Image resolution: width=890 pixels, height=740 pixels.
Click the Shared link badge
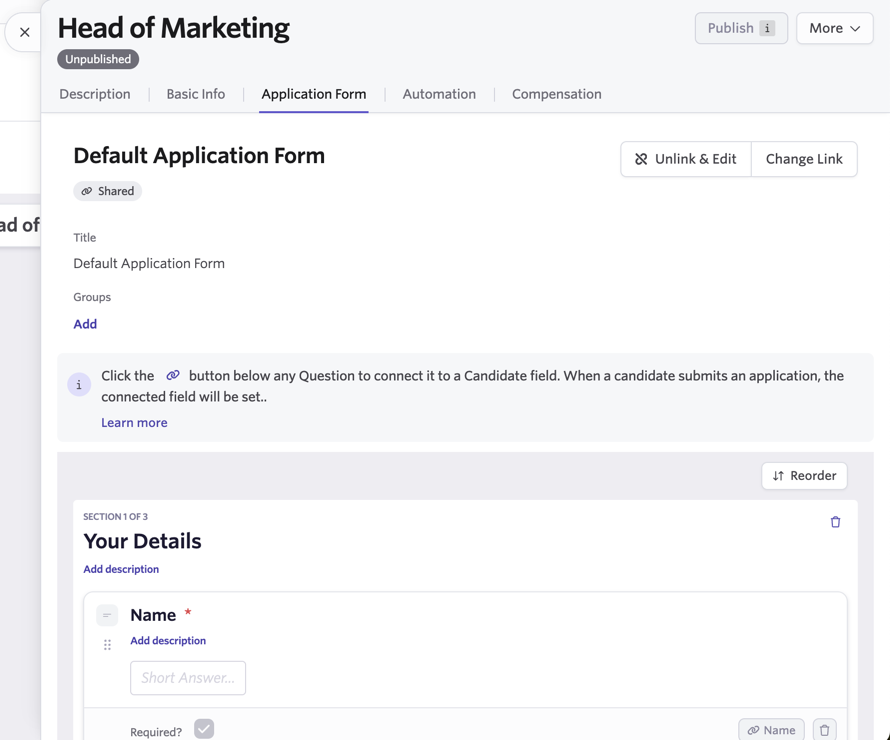coord(107,191)
